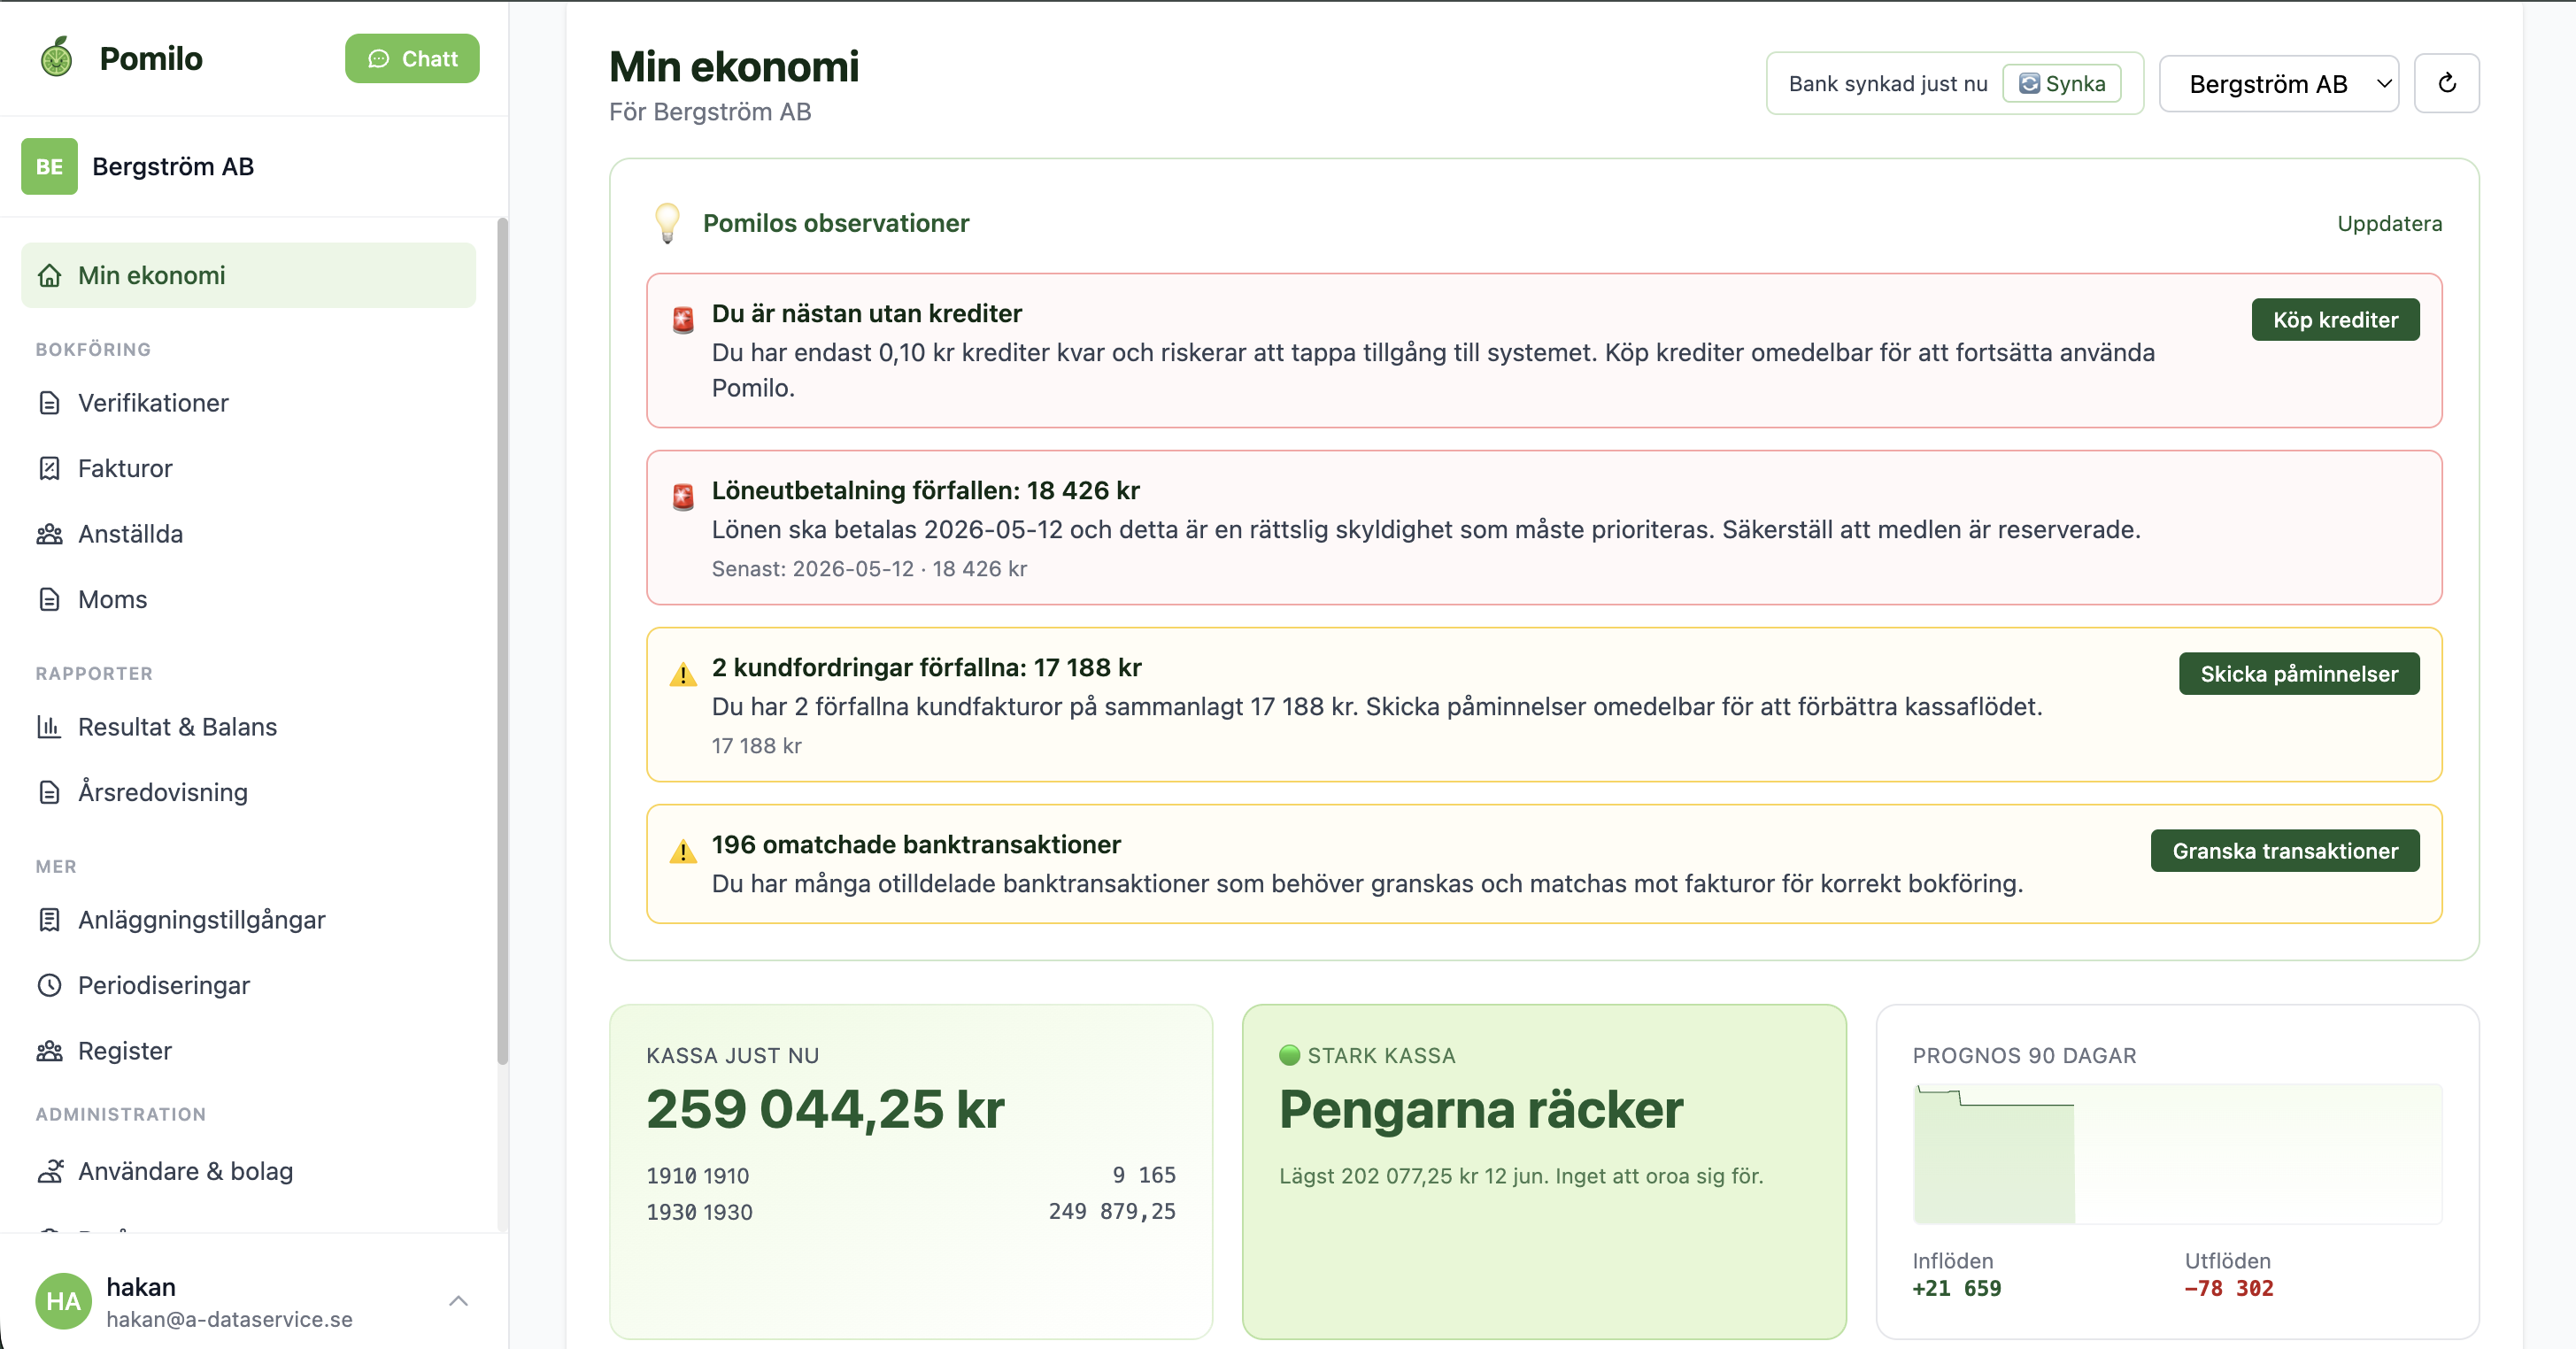Click the 196 omatchade banktransaktioner heading

point(916,844)
